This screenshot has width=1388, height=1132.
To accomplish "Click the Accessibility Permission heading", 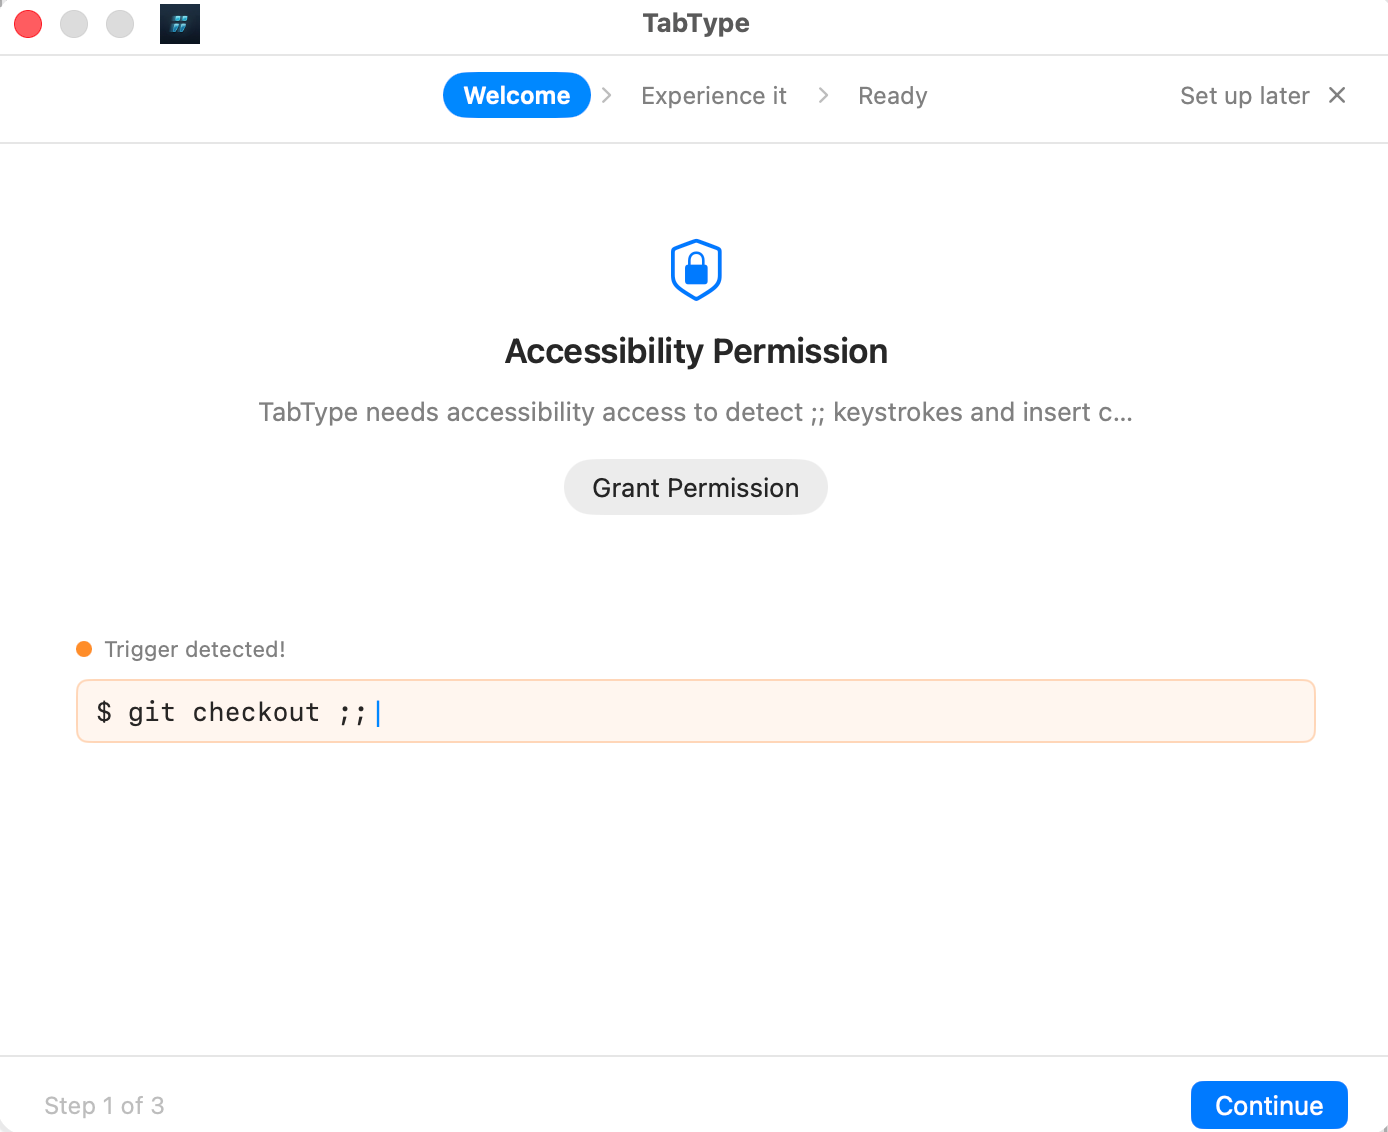I will 696,351.
